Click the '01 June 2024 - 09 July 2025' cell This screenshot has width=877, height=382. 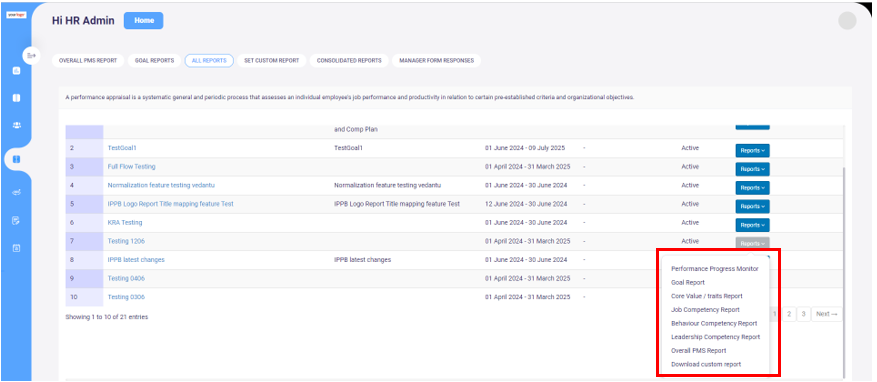(525, 148)
